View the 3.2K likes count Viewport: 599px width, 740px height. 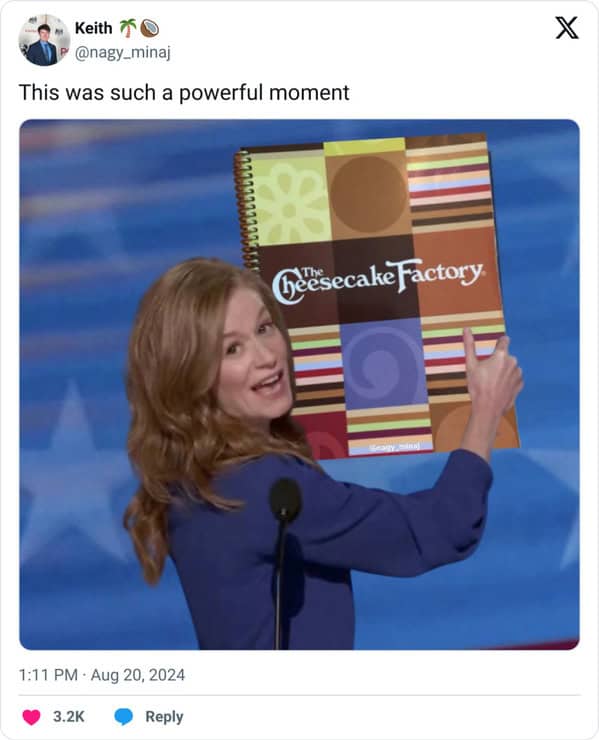point(68,716)
